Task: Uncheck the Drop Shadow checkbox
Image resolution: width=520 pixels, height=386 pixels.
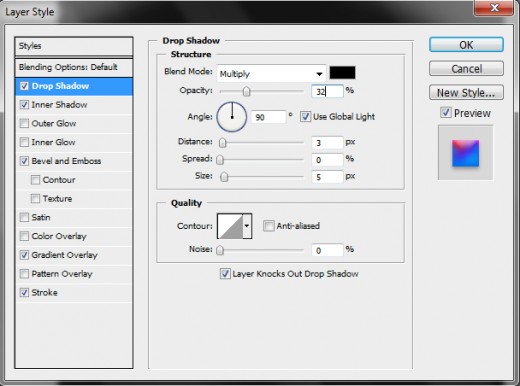Action: click(x=24, y=86)
